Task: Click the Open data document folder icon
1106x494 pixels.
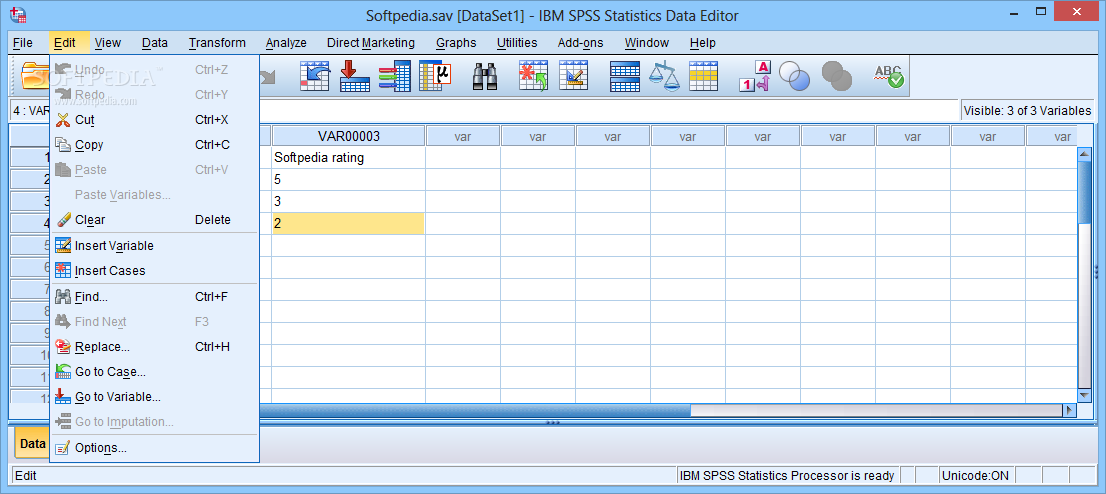Action: 35,75
